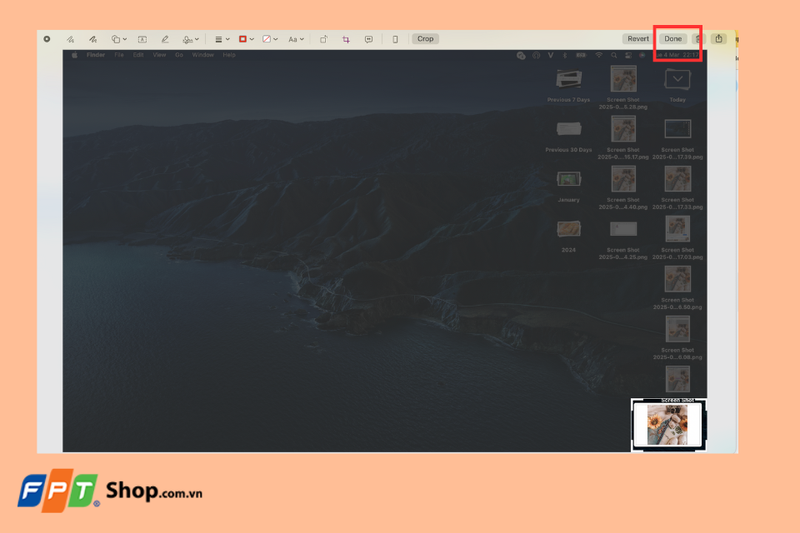800x533 pixels.
Task: Click the 2024 stack icon
Action: [568, 229]
